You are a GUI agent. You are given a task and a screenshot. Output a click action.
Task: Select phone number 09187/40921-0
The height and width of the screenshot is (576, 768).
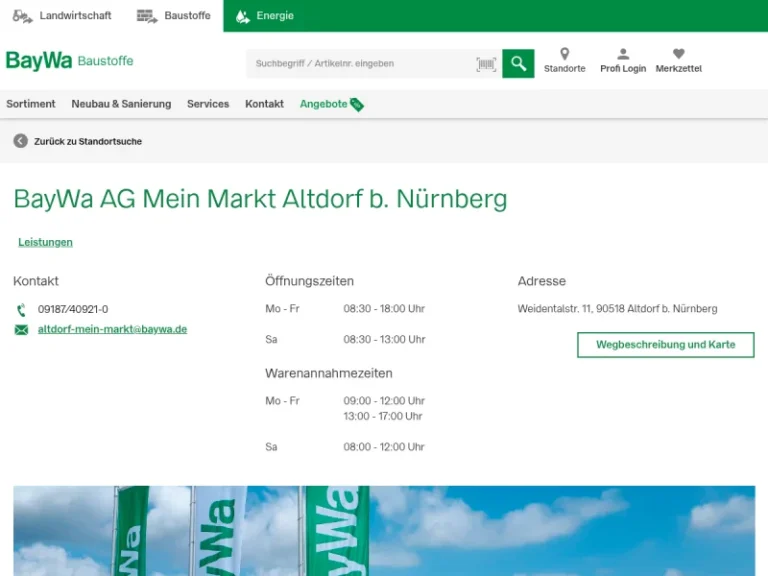[x=73, y=310]
